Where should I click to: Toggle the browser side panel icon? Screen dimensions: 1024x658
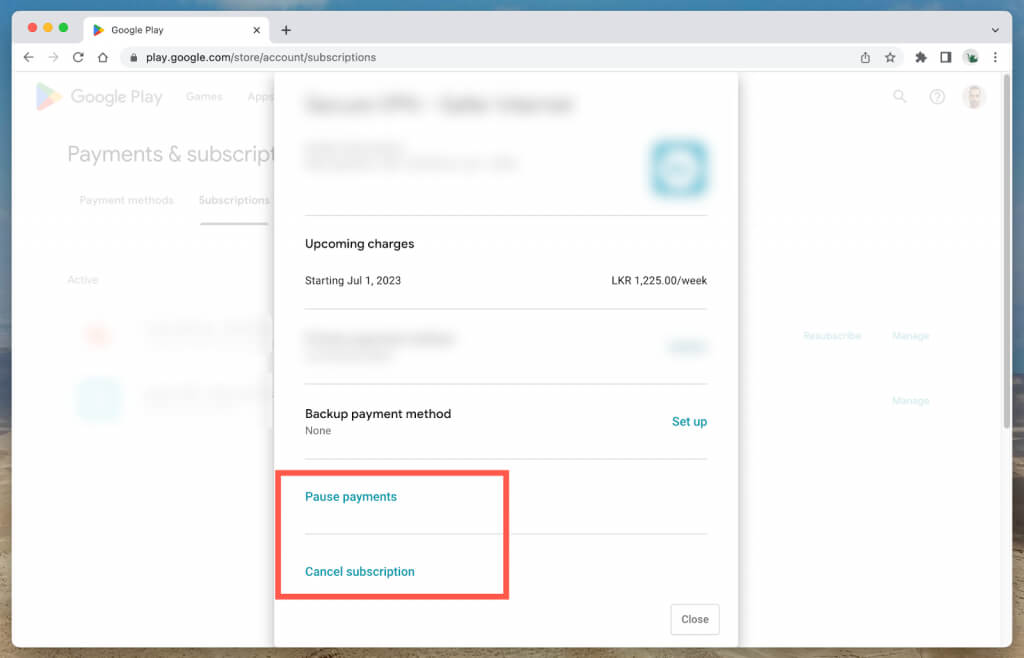click(946, 57)
